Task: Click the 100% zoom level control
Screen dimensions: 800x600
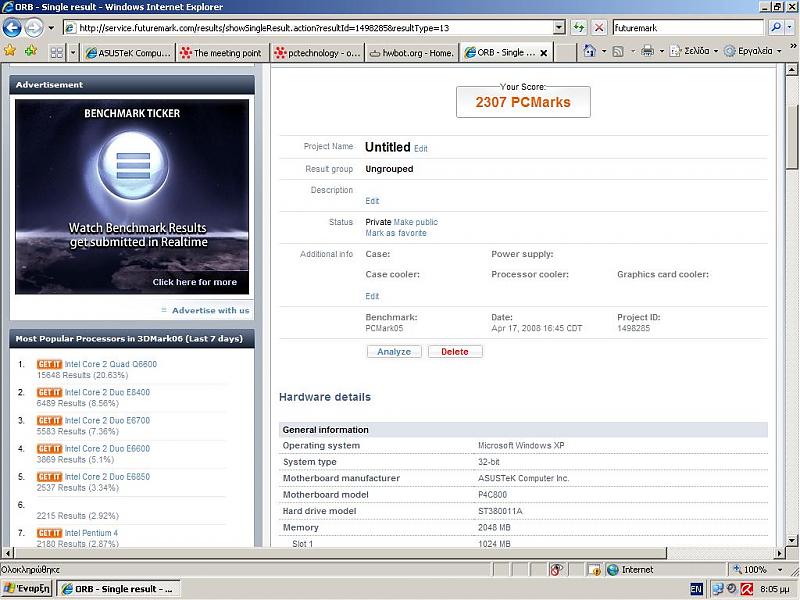Action: 757,569
